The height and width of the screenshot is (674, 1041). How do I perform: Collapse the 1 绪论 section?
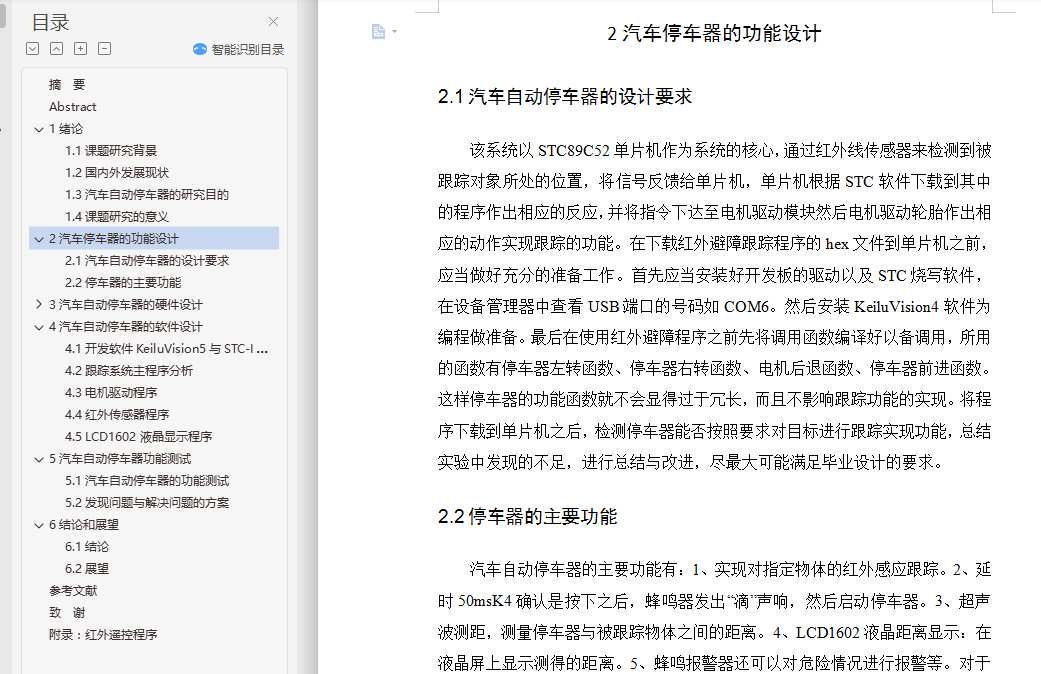39,129
